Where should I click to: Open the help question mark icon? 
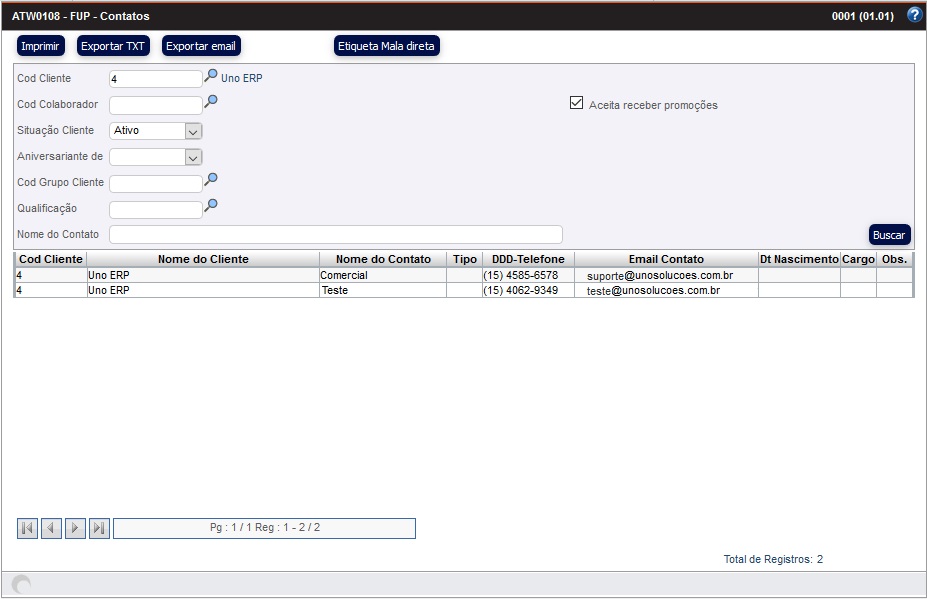[x=913, y=15]
